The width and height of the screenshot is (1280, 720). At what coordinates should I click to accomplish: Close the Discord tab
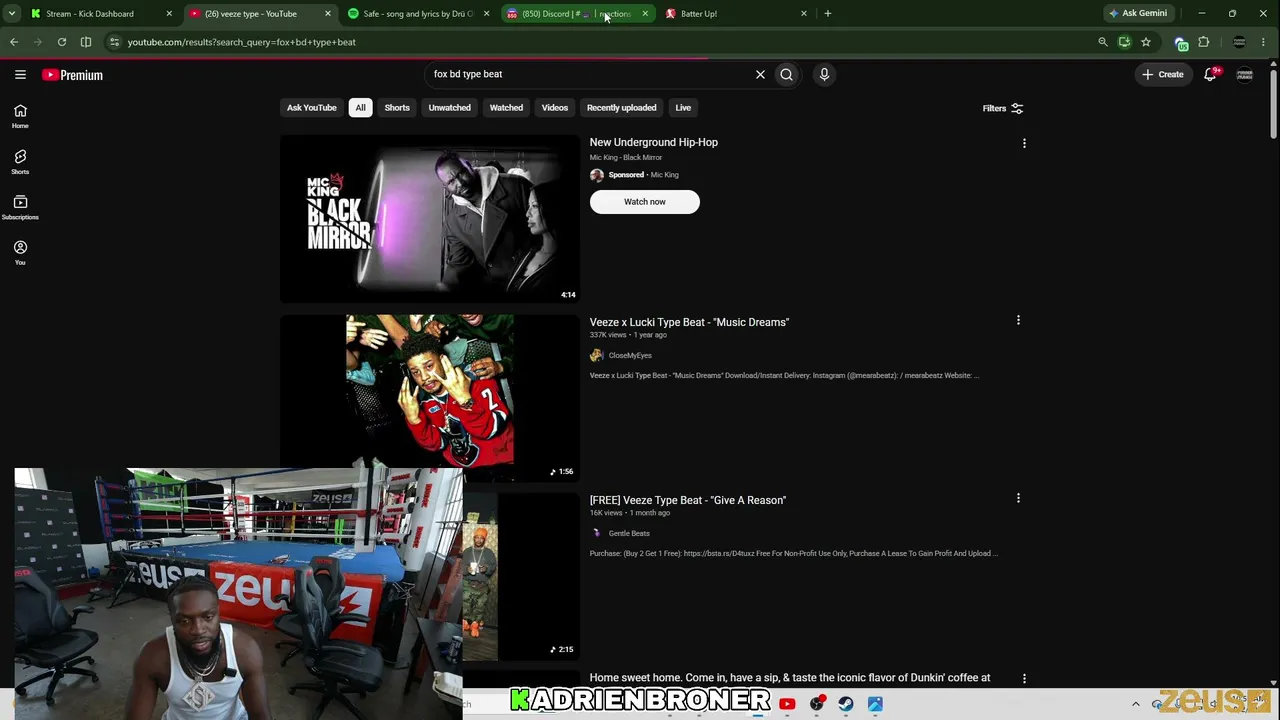(x=645, y=14)
